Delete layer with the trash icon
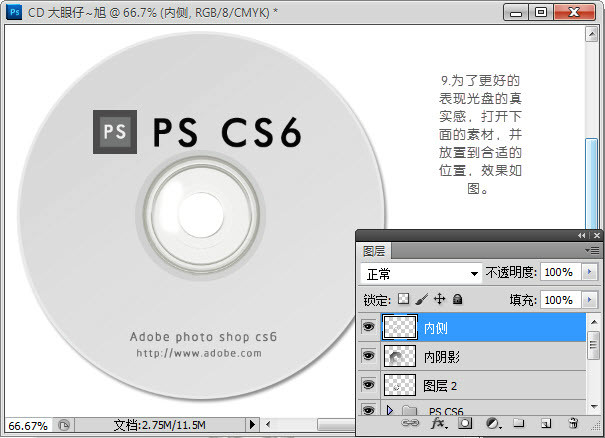The height and width of the screenshot is (438, 605). [573, 424]
